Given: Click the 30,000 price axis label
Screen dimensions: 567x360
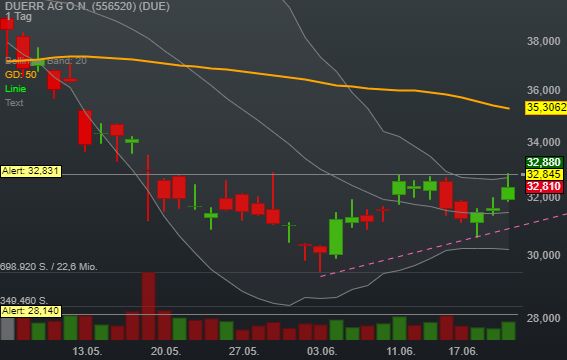Looking at the screenshot, I should click(543, 255).
